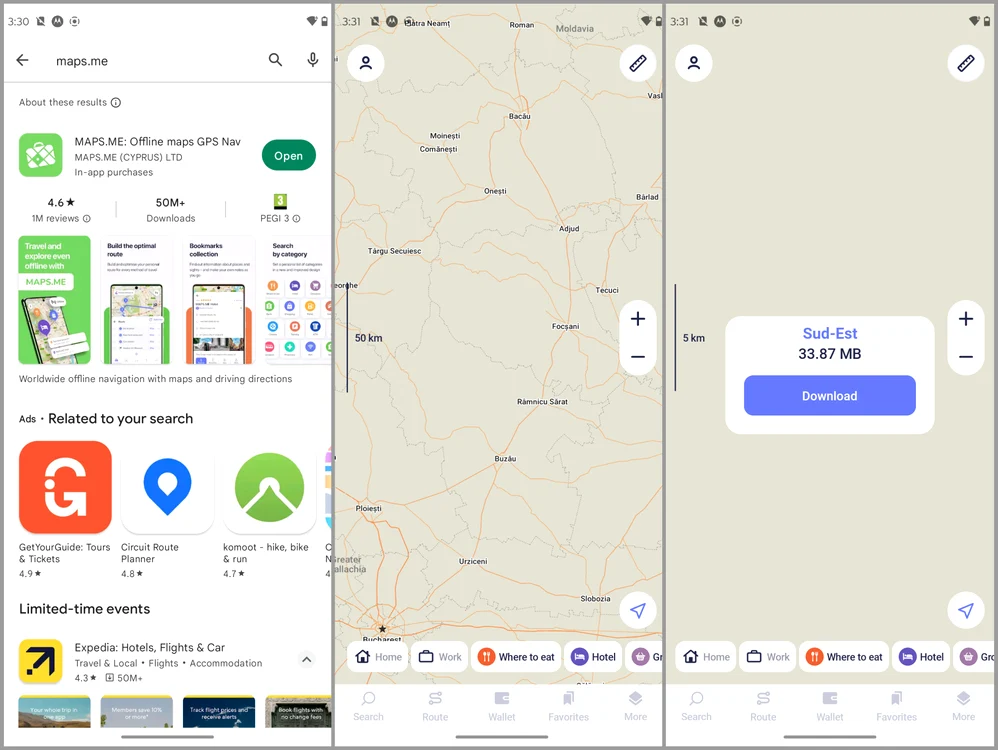This screenshot has width=998, height=750.
Task: Tap info icon next to 1M reviews
Action: pyautogui.click(x=87, y=218)
